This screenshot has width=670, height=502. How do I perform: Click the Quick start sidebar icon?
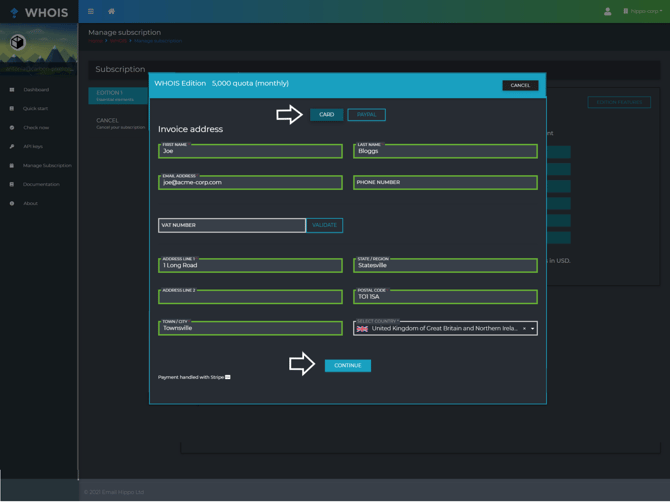12,109
